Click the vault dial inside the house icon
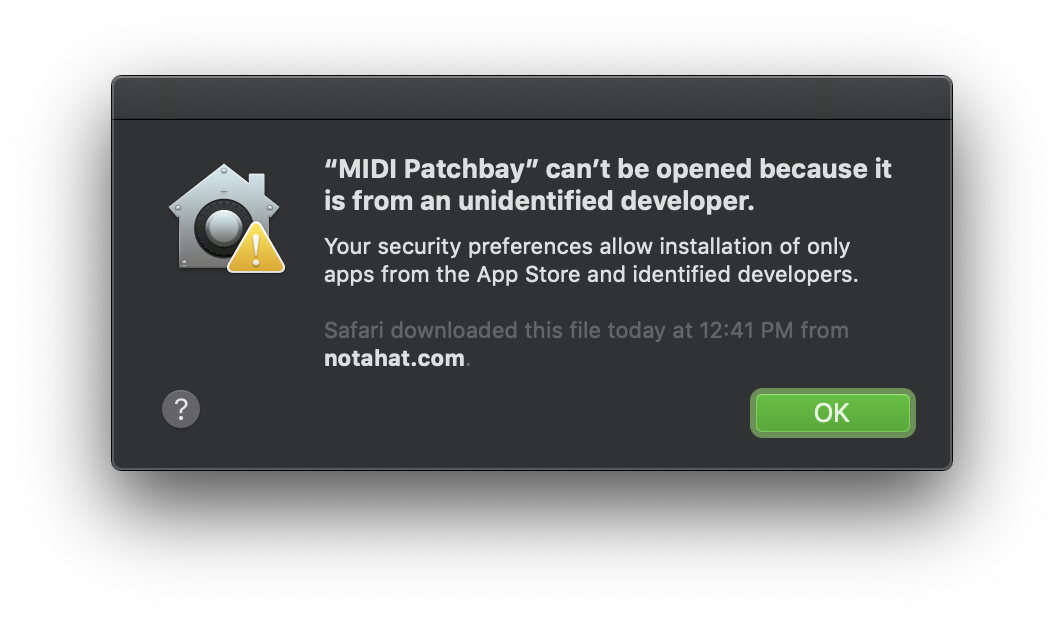 (x=220, y=226)
